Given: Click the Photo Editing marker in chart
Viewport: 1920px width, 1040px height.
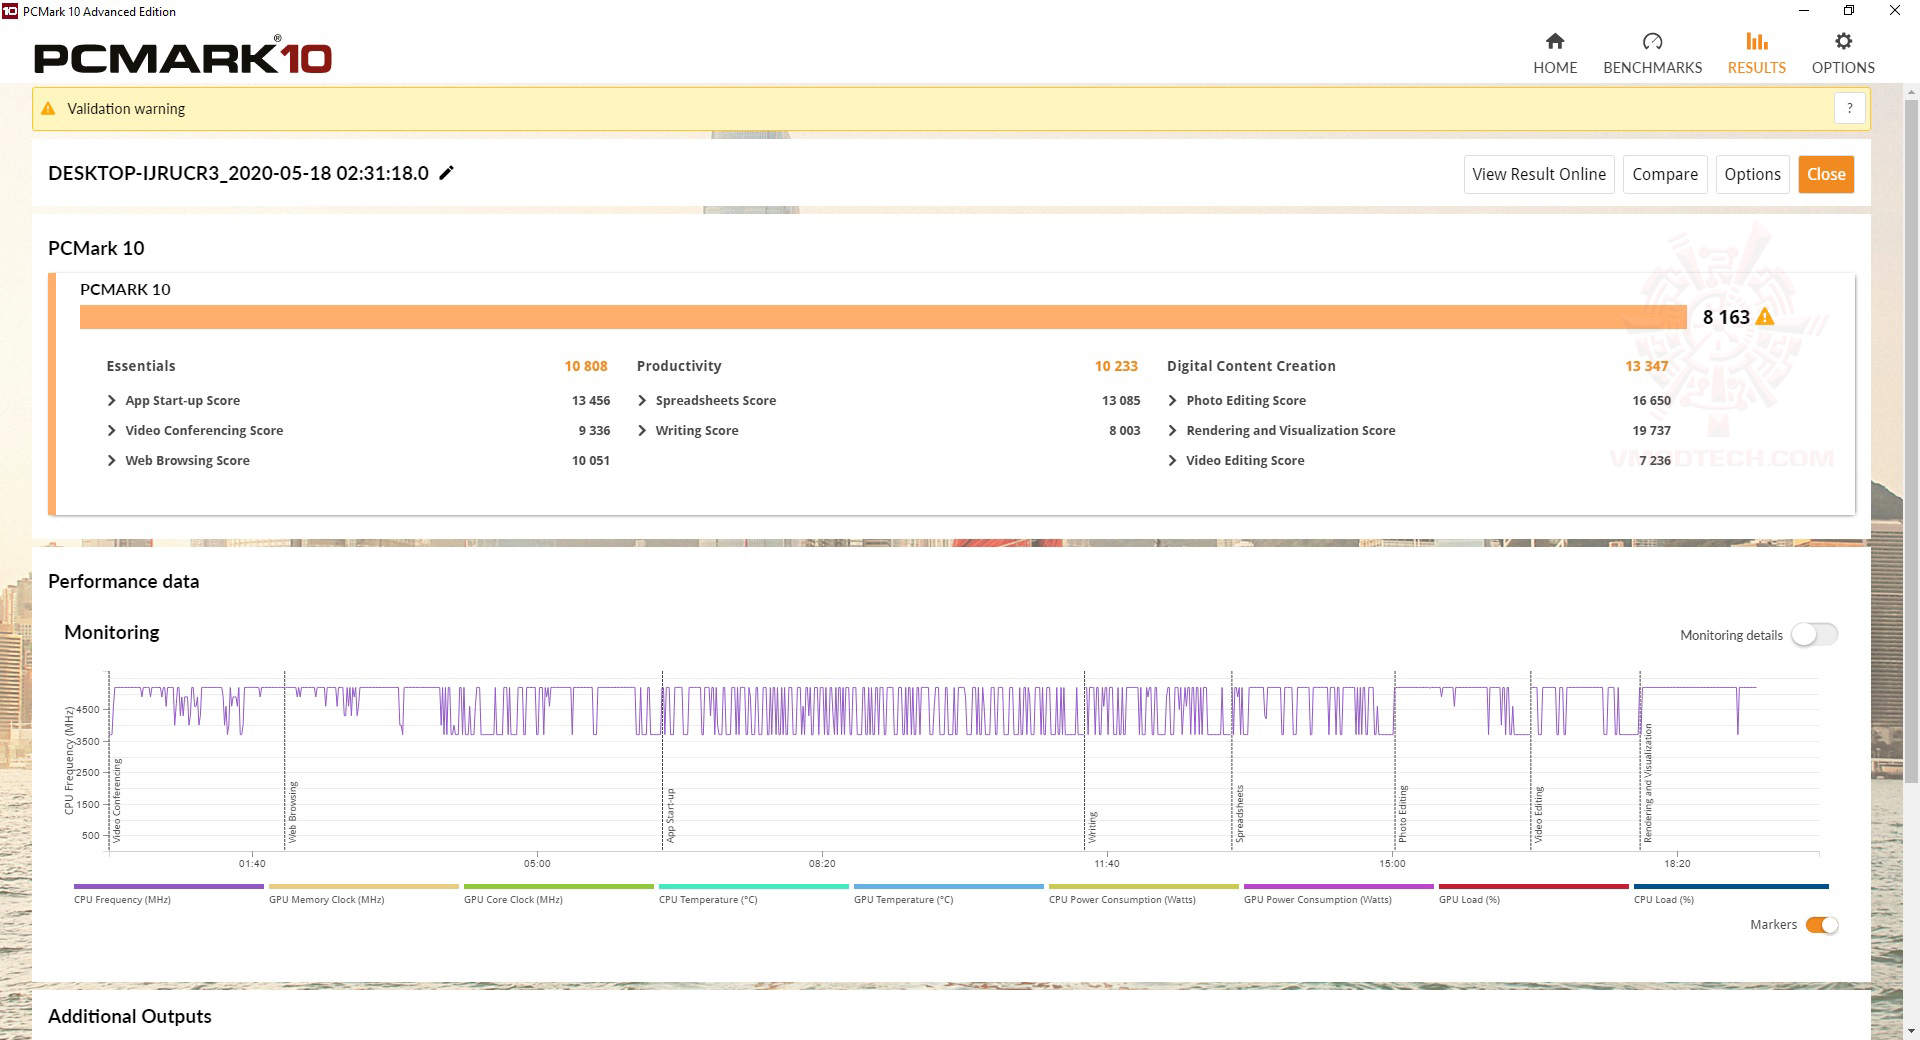Looking at the screenshot, I should (1403, 814).
